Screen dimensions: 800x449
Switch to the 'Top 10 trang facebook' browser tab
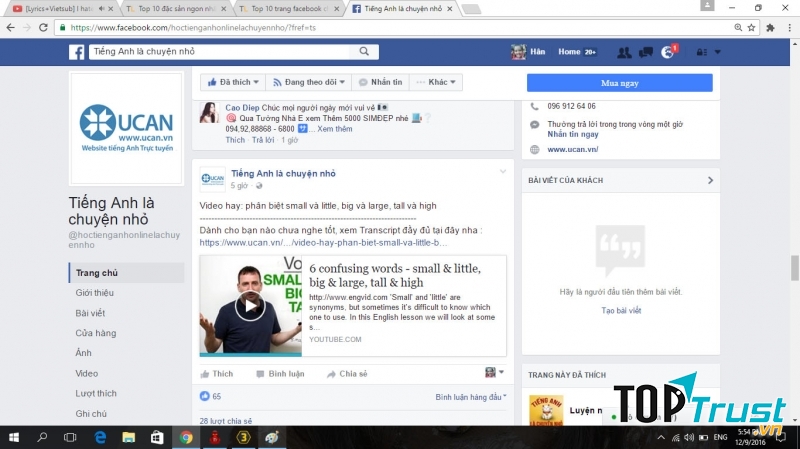point(289,8)
